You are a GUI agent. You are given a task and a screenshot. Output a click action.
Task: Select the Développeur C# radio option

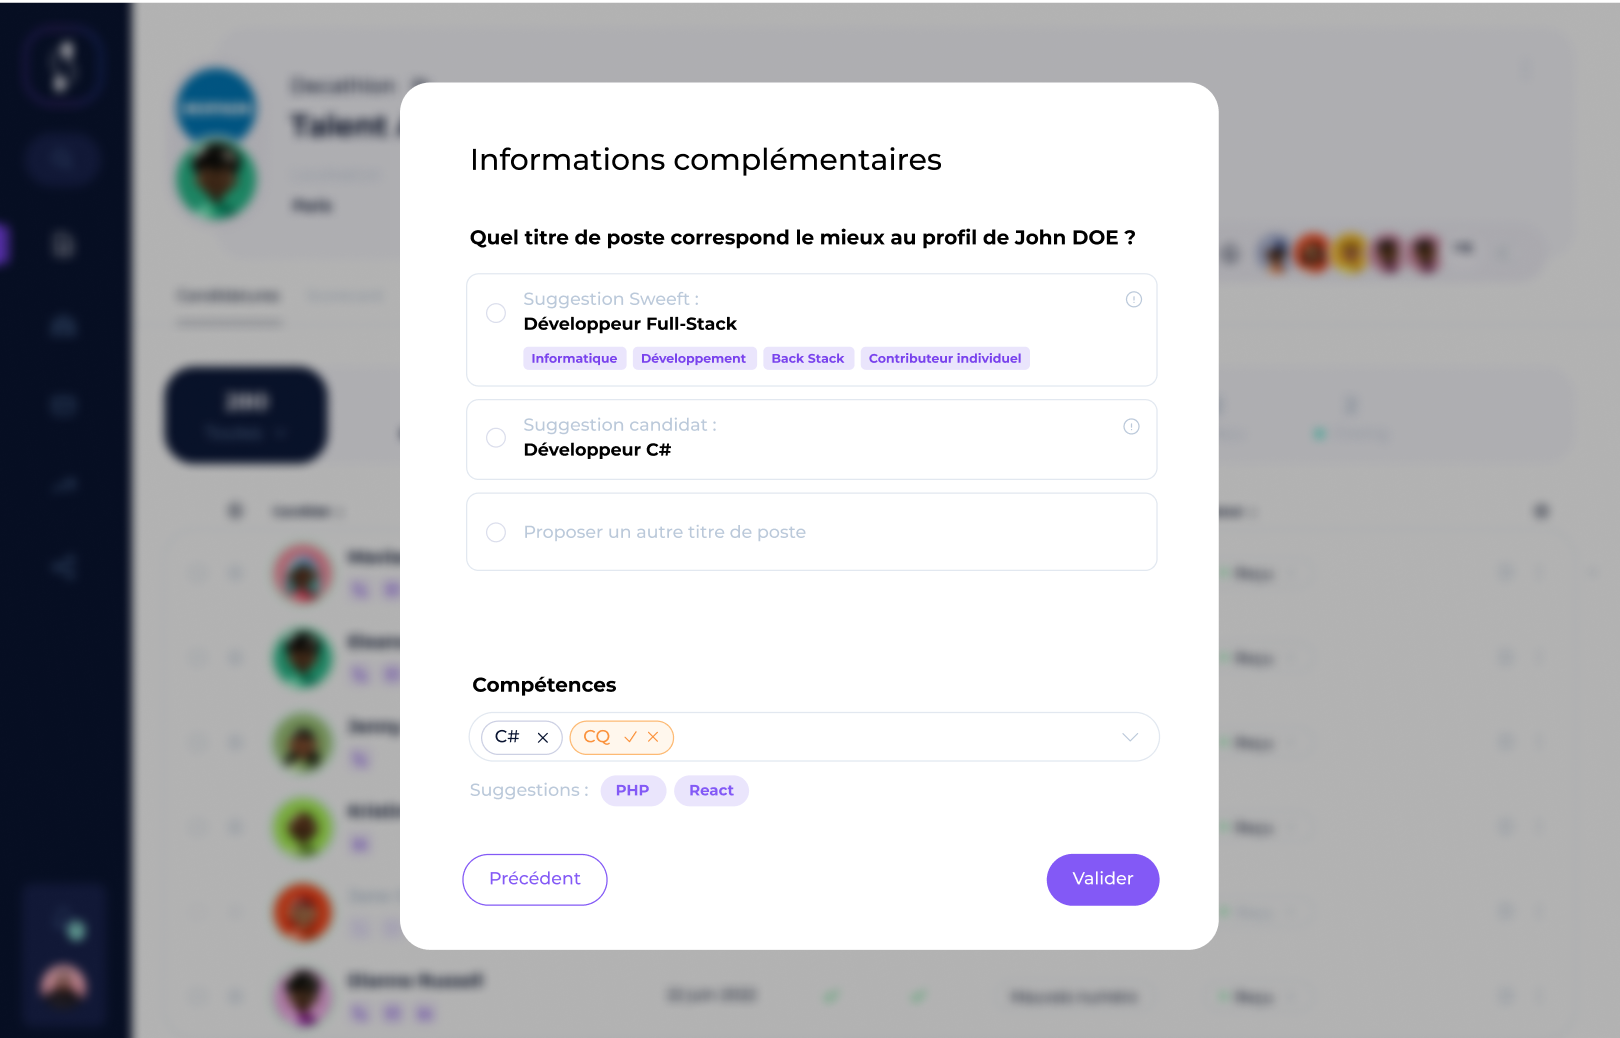click(496, 438)
